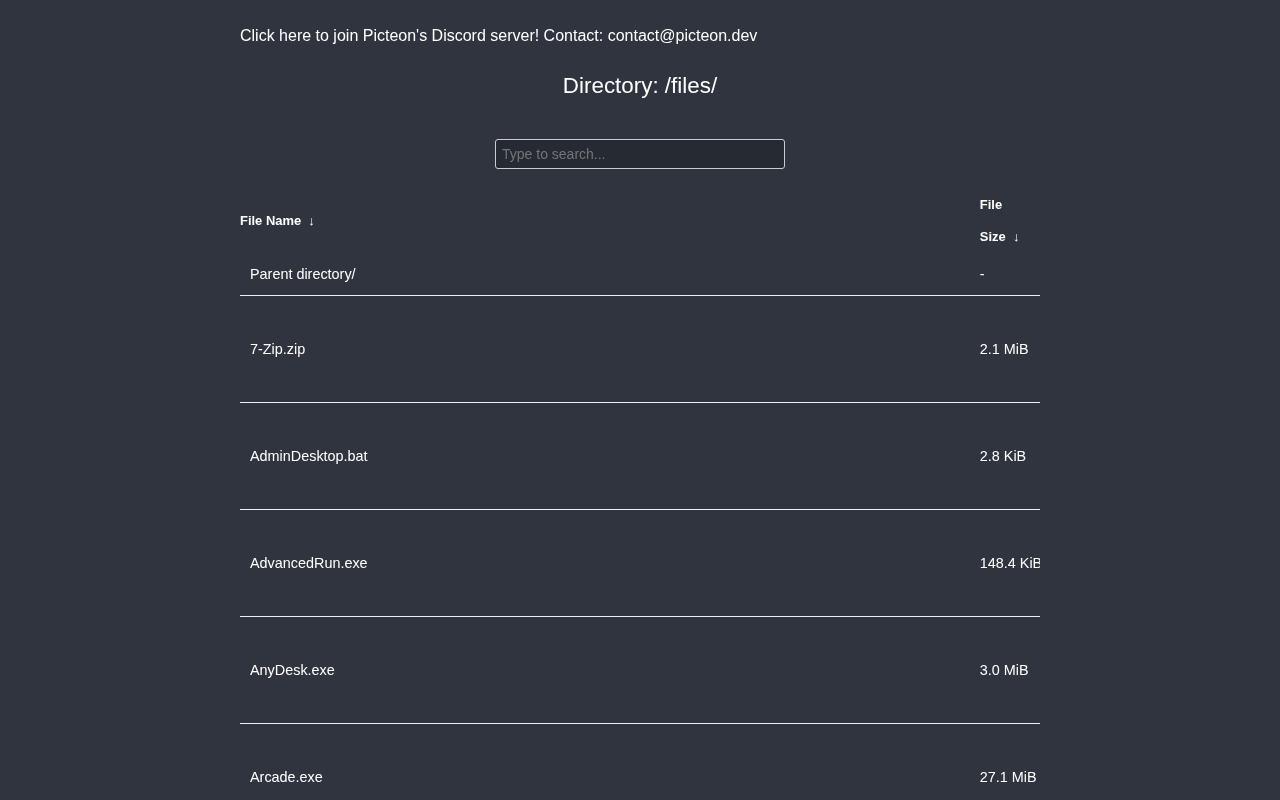Click the Arcade.exe file link

[286, 777]
